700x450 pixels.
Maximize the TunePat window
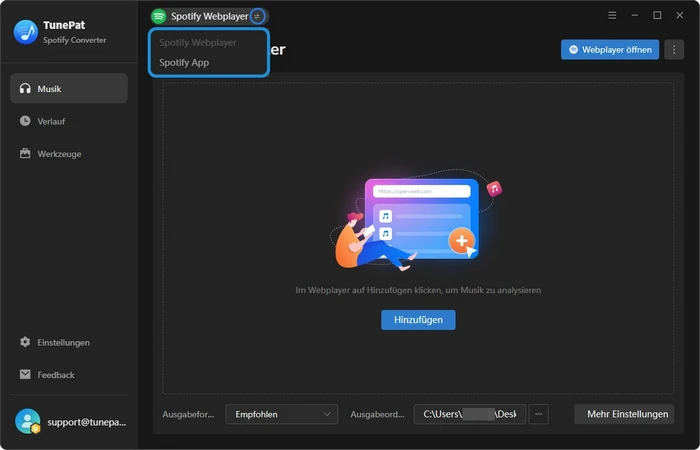coord(657,16)
